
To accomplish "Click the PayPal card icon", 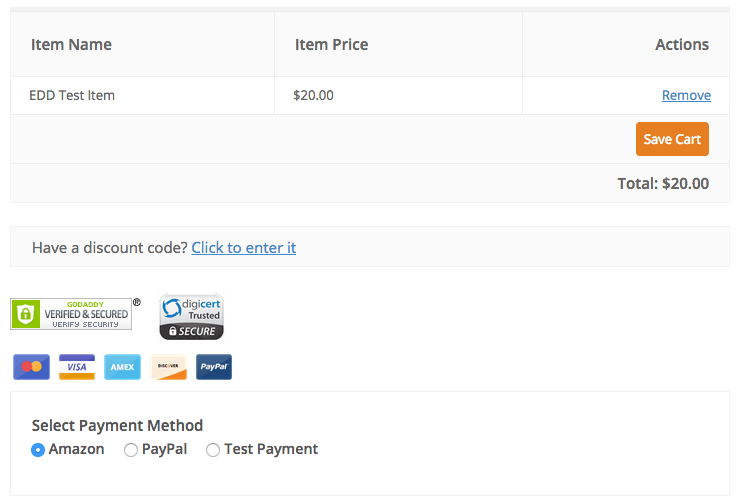I will point(214,367).
